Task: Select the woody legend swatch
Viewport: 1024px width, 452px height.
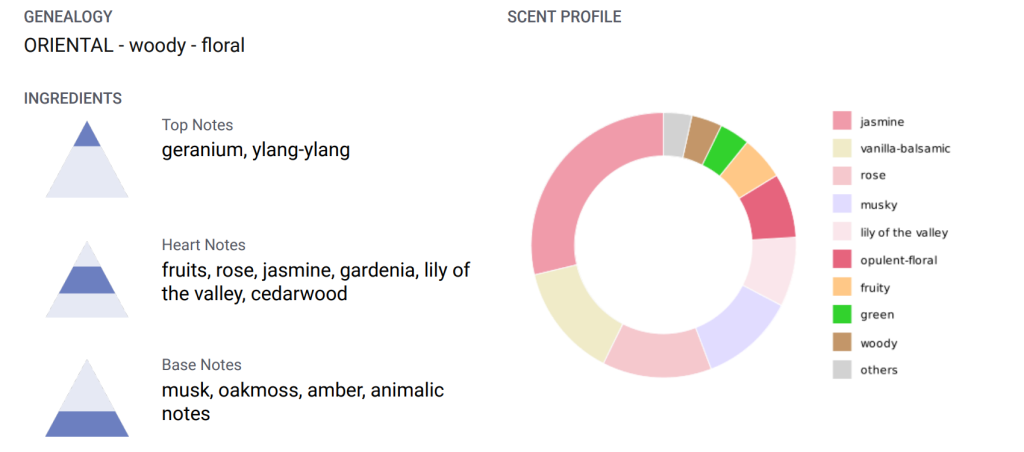Action: pyautogui.click(x=842, y=343)
